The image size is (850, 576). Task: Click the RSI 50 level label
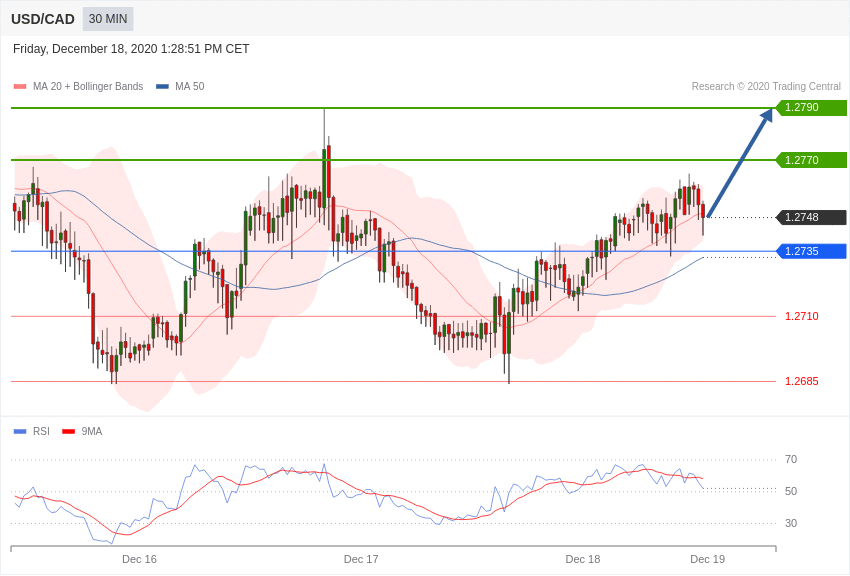791,491
